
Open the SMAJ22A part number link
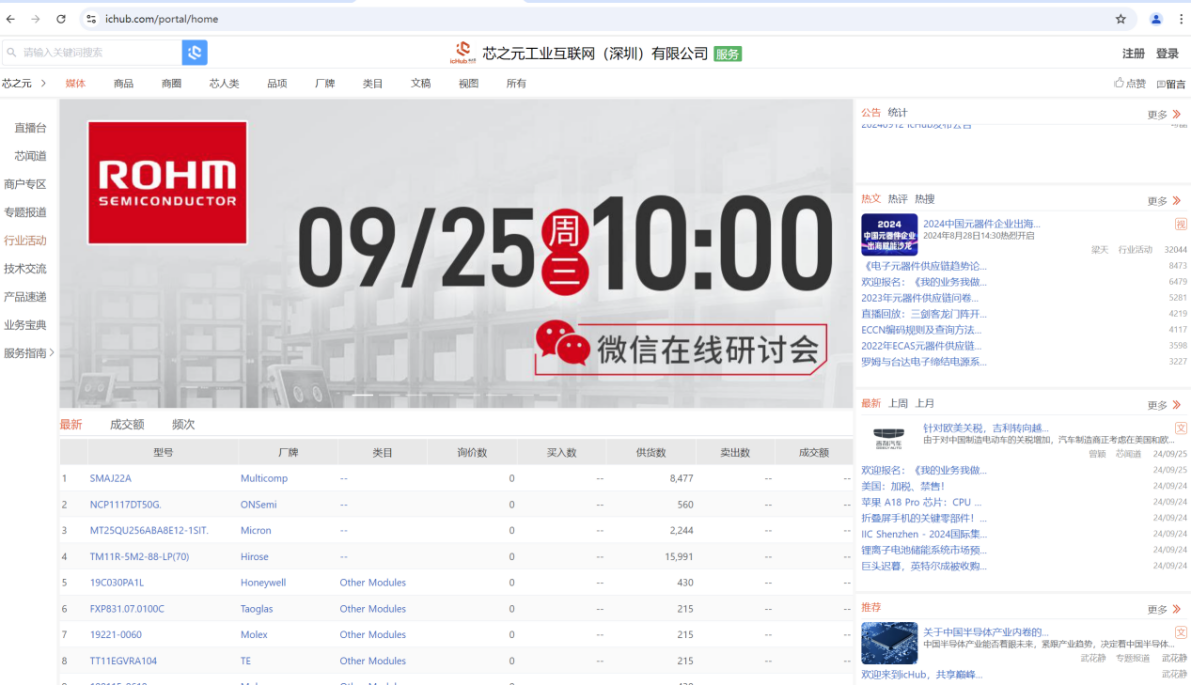[x=110, y=478]
